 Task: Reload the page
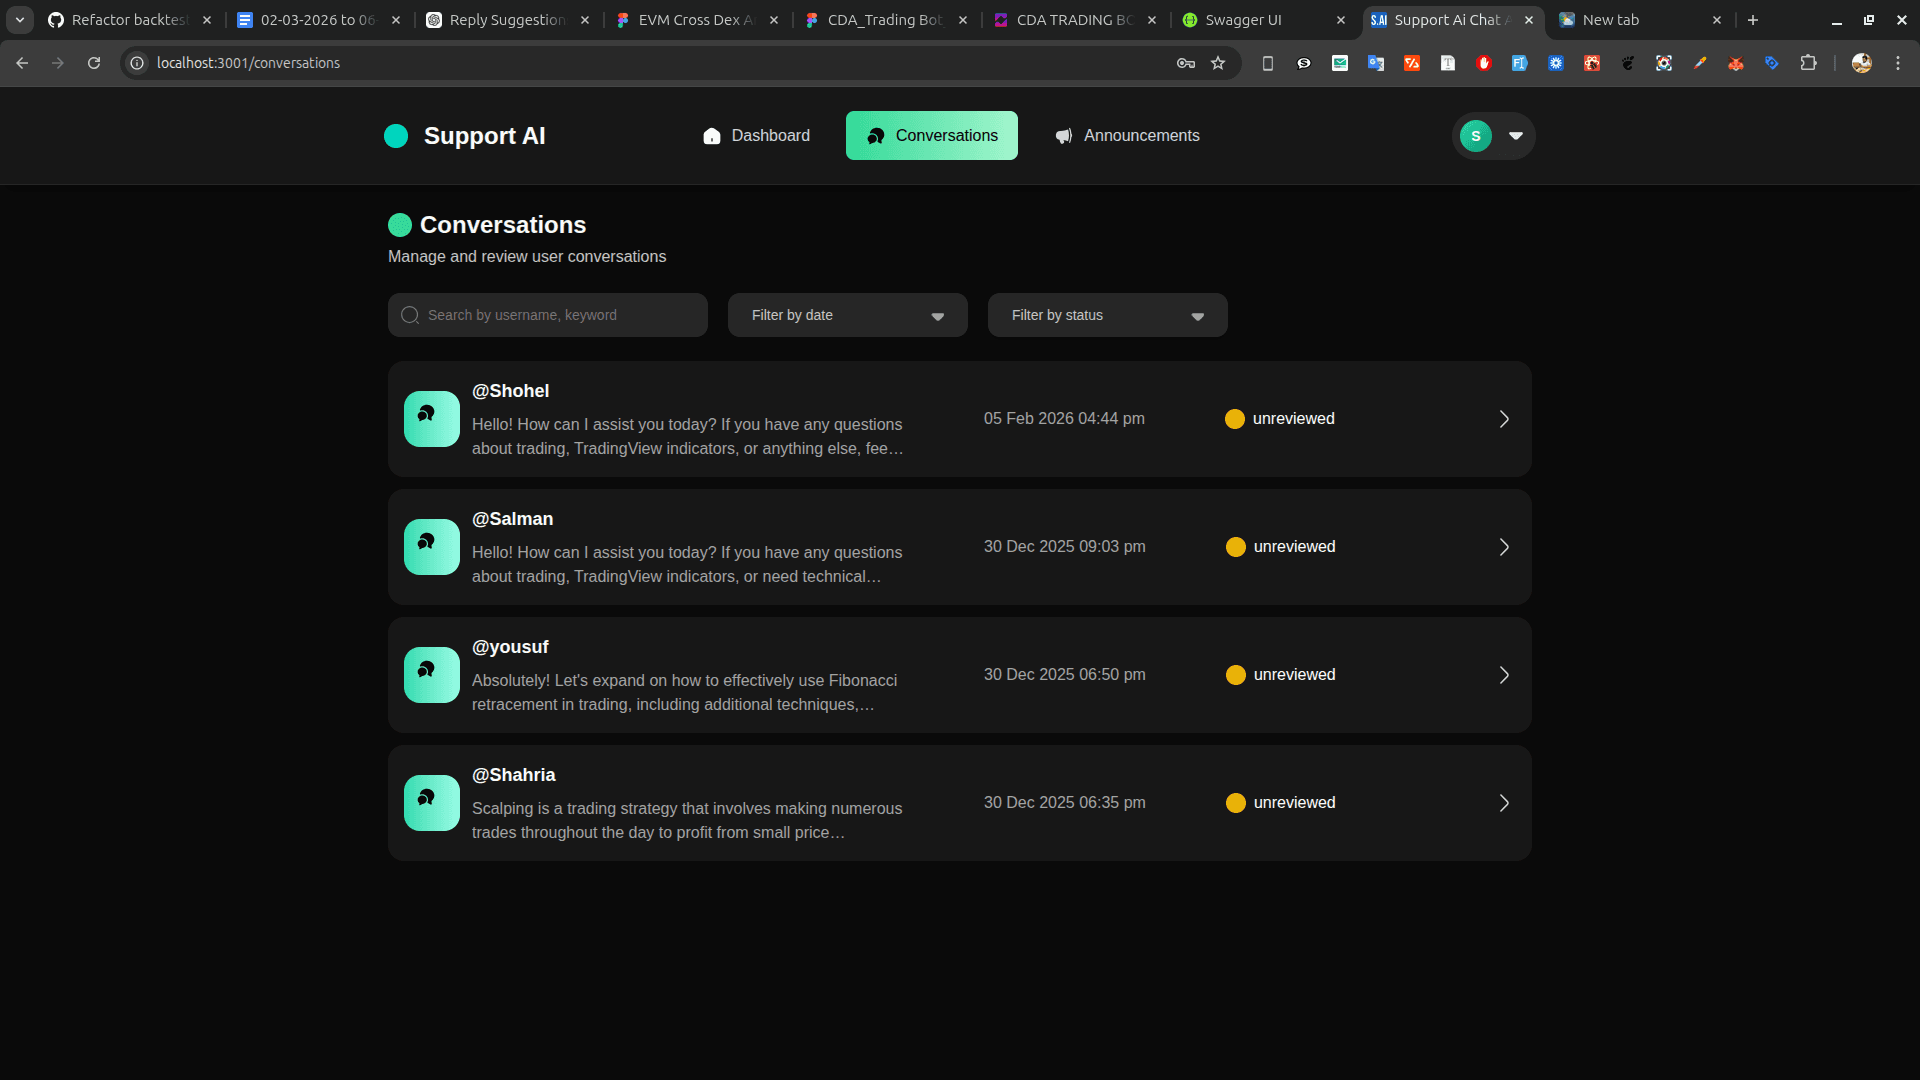(x=94, y=63)
